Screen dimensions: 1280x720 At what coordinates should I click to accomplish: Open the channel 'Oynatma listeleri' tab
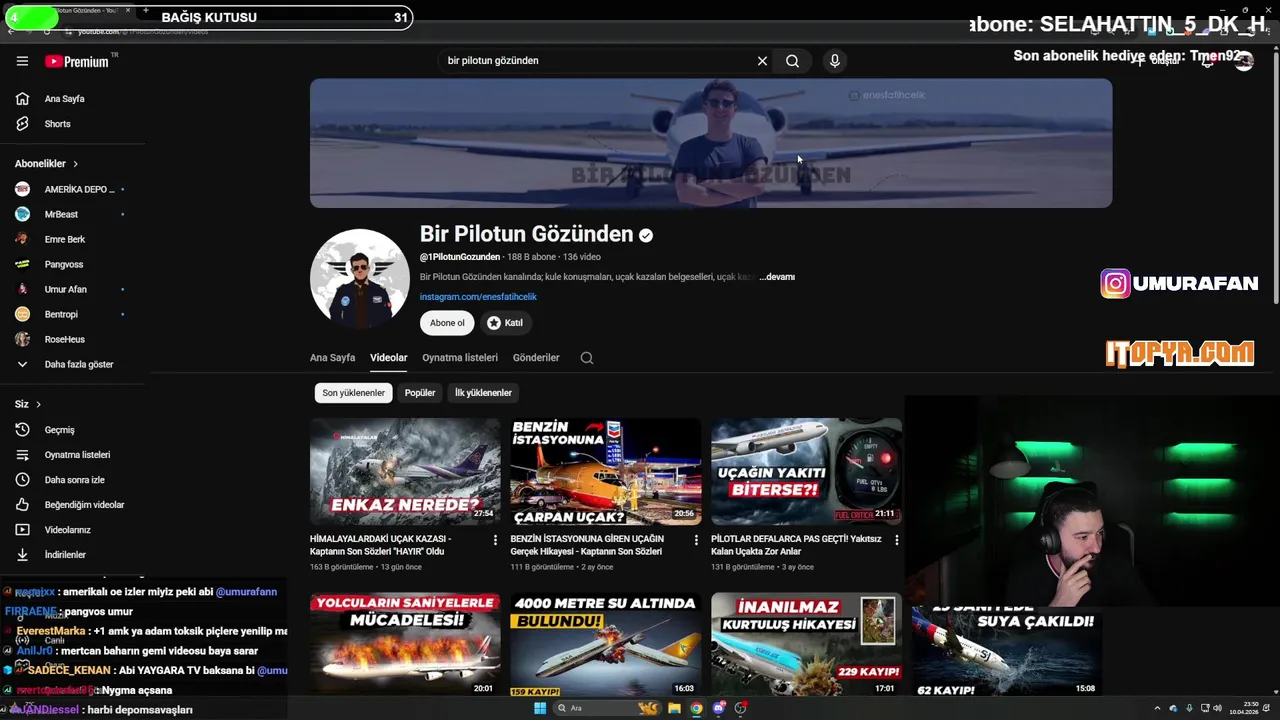coord(460,358)
